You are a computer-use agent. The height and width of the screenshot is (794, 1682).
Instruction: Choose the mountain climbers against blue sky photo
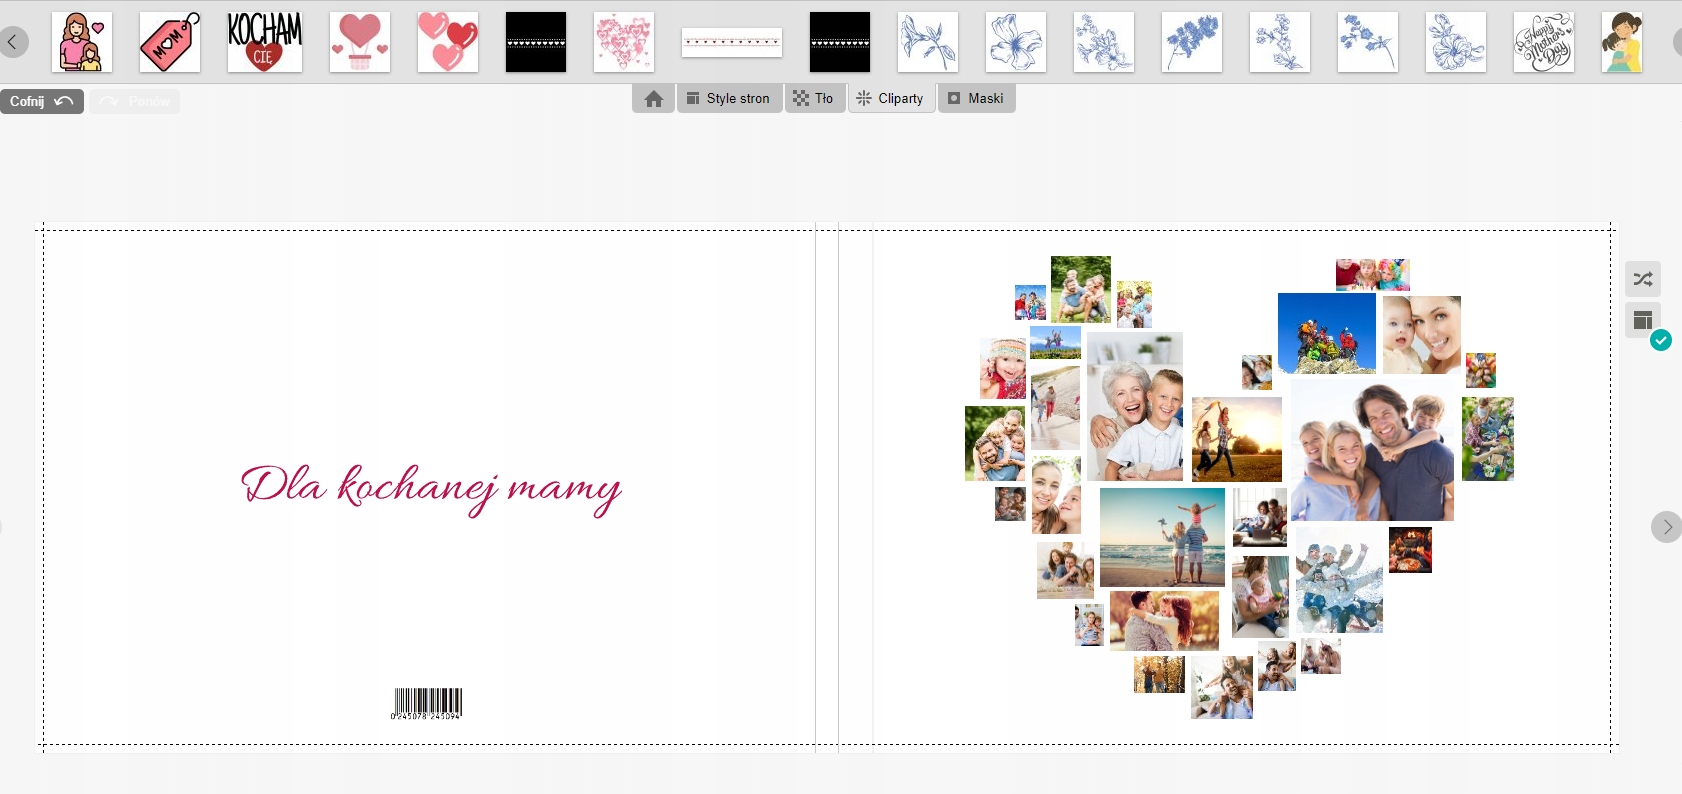[x=1327, y=333]
